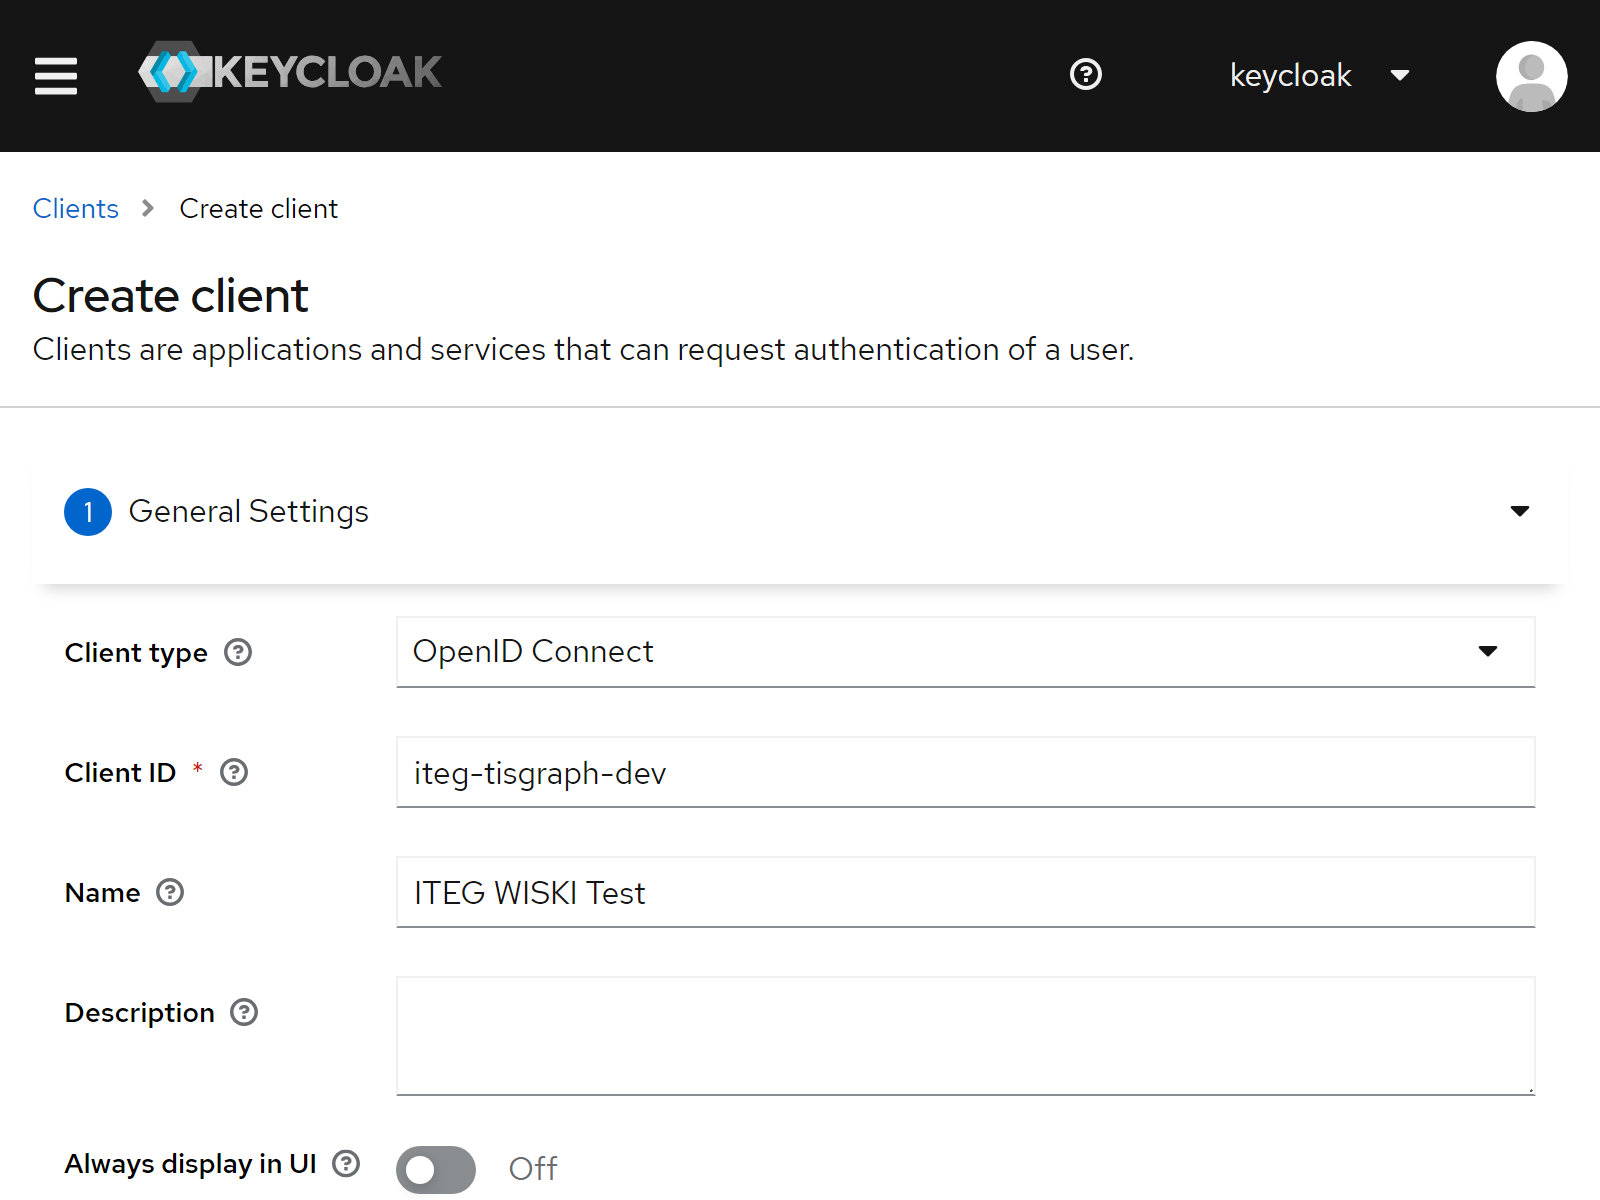Navigate back via the Clients breadcrumb link
1600x1200 pixels.
point(75,208)
